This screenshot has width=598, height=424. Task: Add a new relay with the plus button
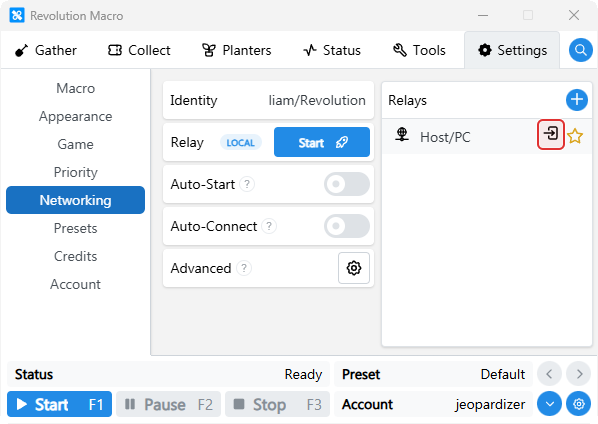point(577,100)
